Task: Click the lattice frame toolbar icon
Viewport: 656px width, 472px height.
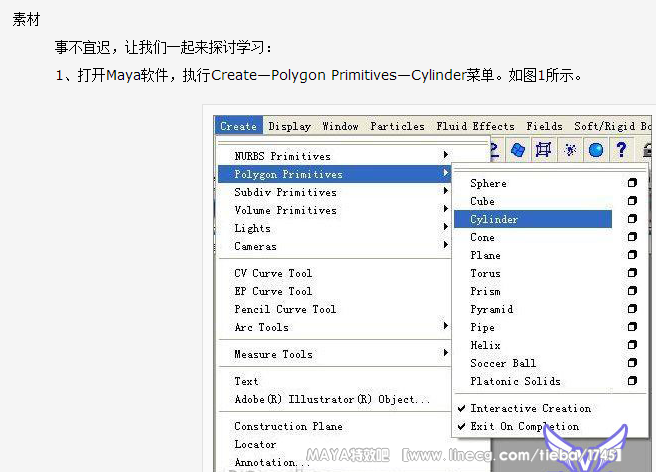Action: point(543,149)
